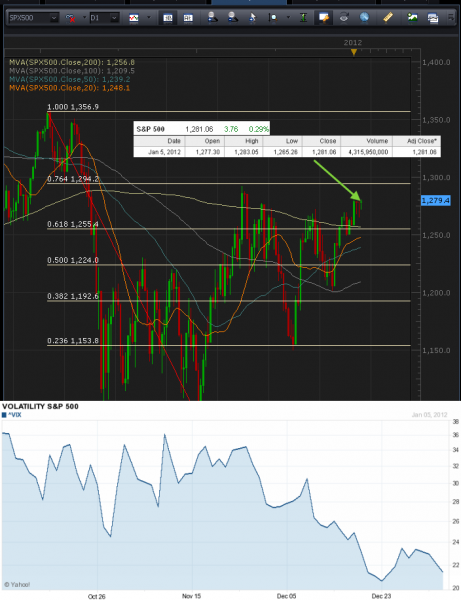Image resolution: width=461 pixels, height=600 pixels.
Task: Click the Nov 15 date axis label
Action: point(191,596)
